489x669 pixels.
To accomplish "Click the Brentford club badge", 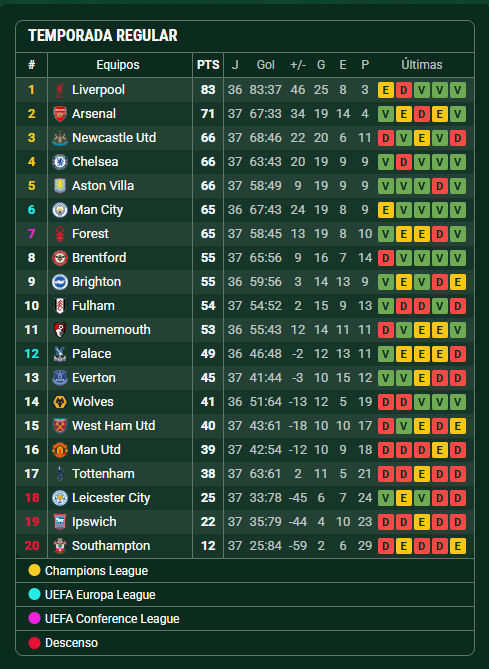I will (60, 258).
